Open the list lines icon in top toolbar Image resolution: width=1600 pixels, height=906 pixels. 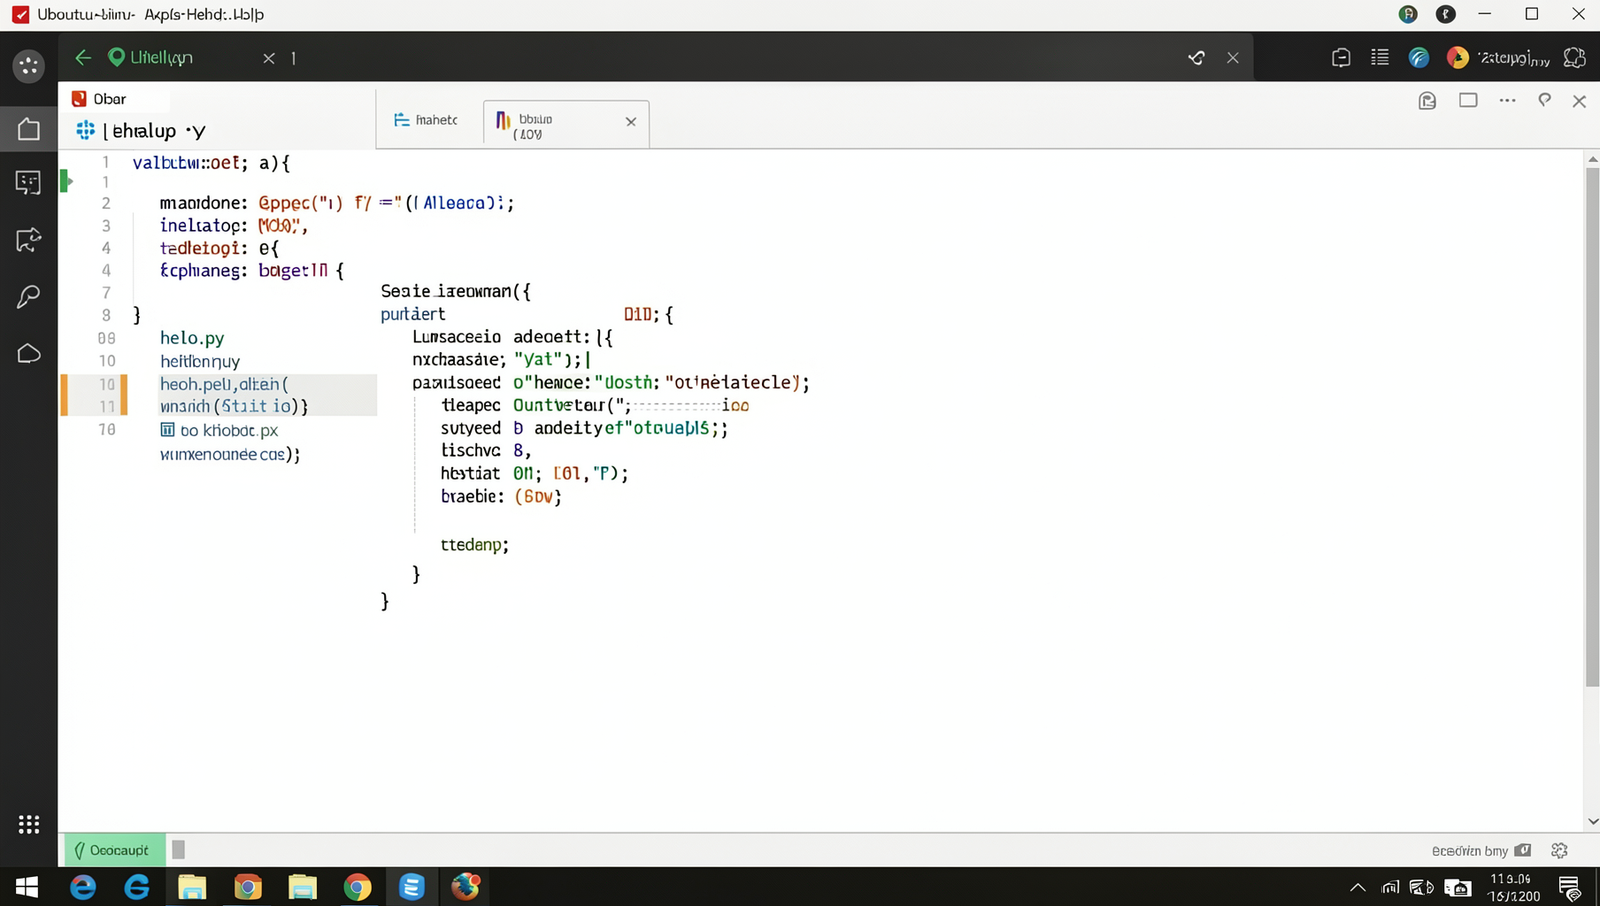[1380, 57]
